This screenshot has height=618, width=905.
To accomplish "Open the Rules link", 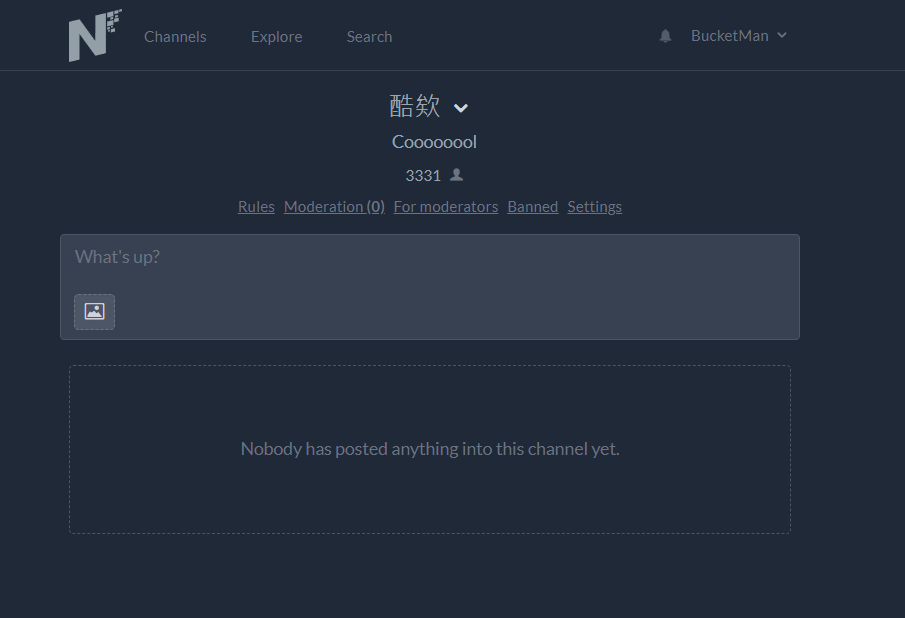I will (256, 207).
